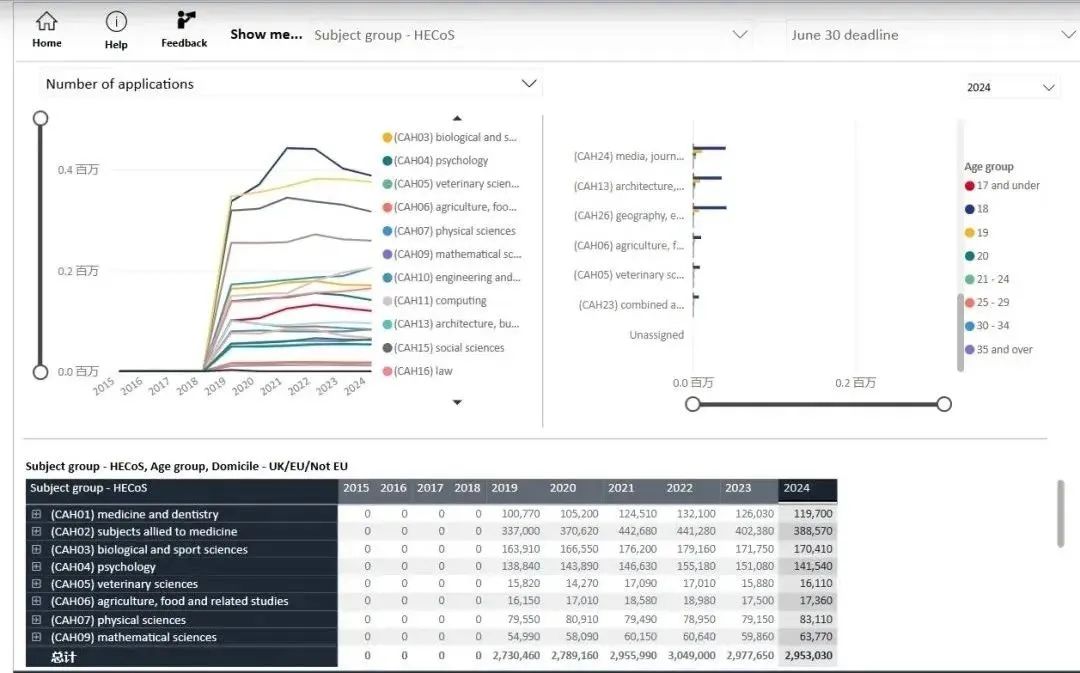This screenshot has height=673, width=1080.
Task: Expand (CAH05) veterinary sciences row
Action: (37, 583)
